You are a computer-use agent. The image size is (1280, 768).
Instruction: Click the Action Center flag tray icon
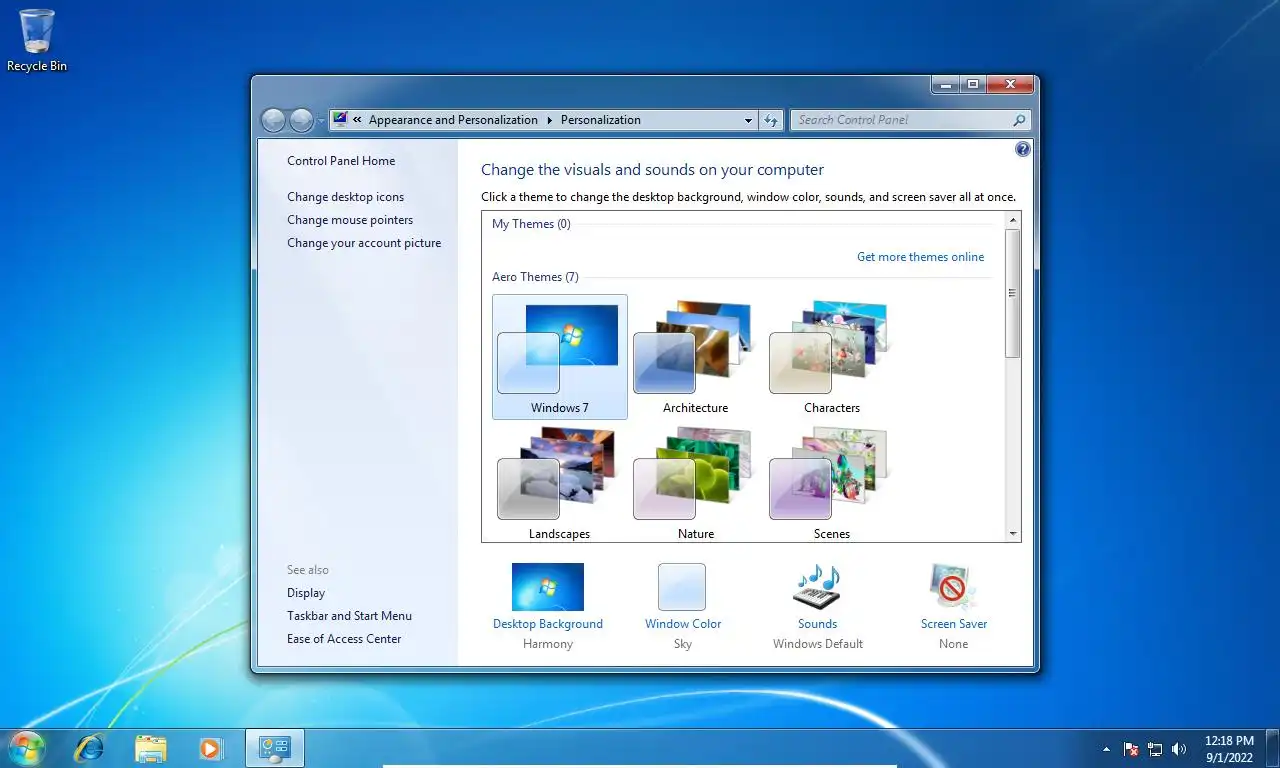click(1131, 749)
